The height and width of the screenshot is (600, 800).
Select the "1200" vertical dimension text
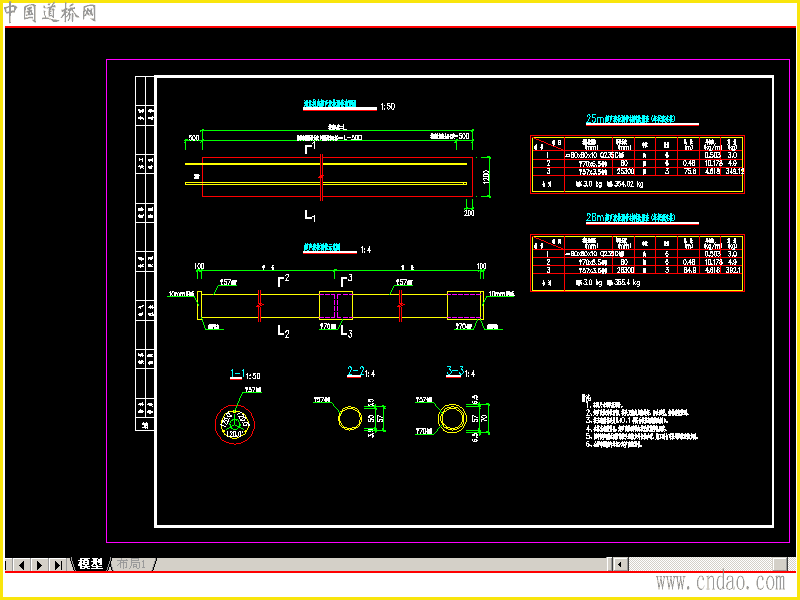[x=485, y=177]
